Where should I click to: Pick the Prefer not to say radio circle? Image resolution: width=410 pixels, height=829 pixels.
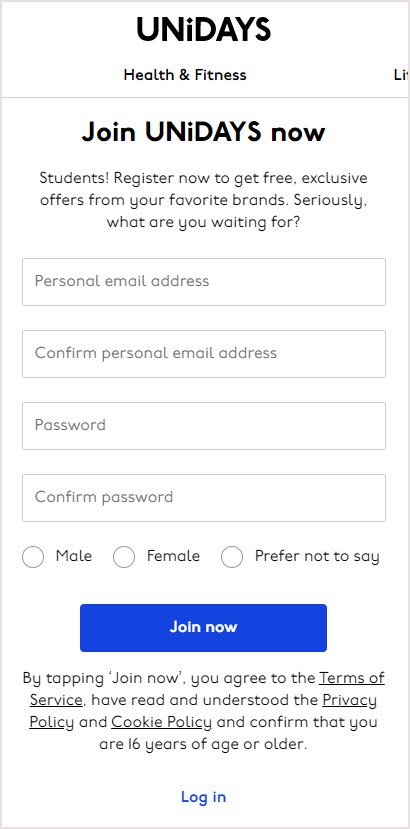click(x=232, y=557)
